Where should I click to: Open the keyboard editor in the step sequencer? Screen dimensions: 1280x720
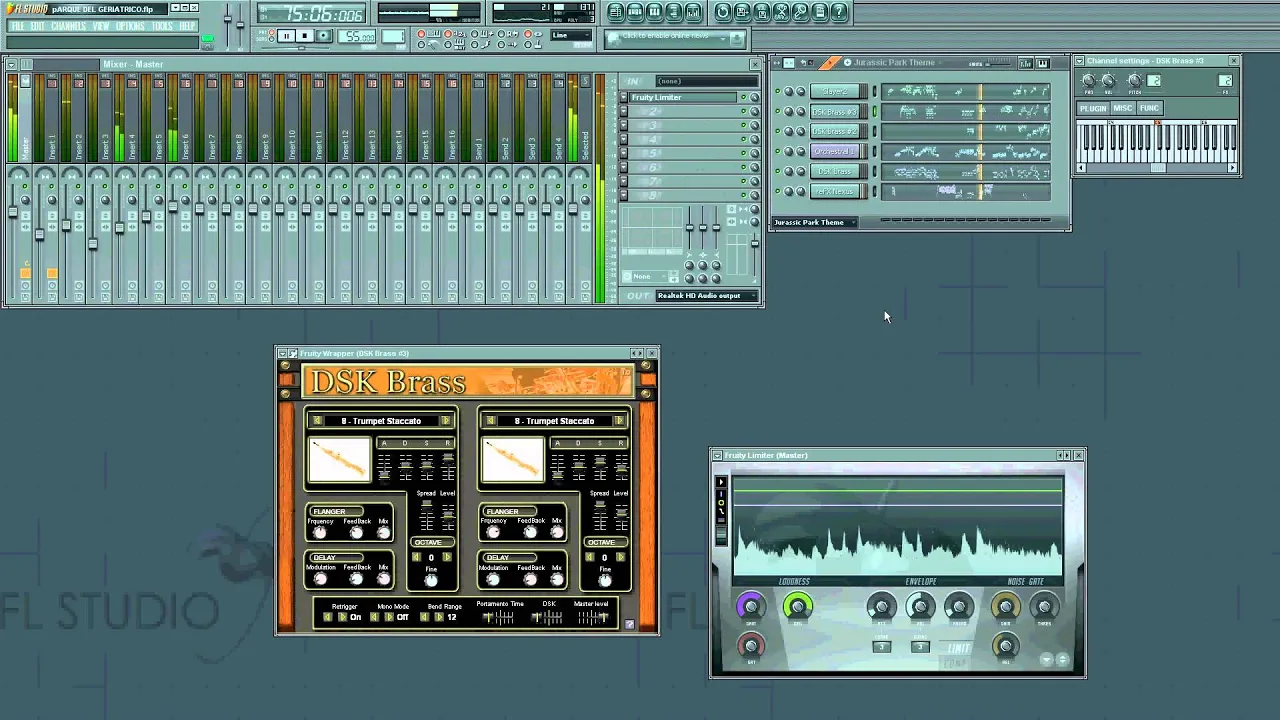[1043, 63]
